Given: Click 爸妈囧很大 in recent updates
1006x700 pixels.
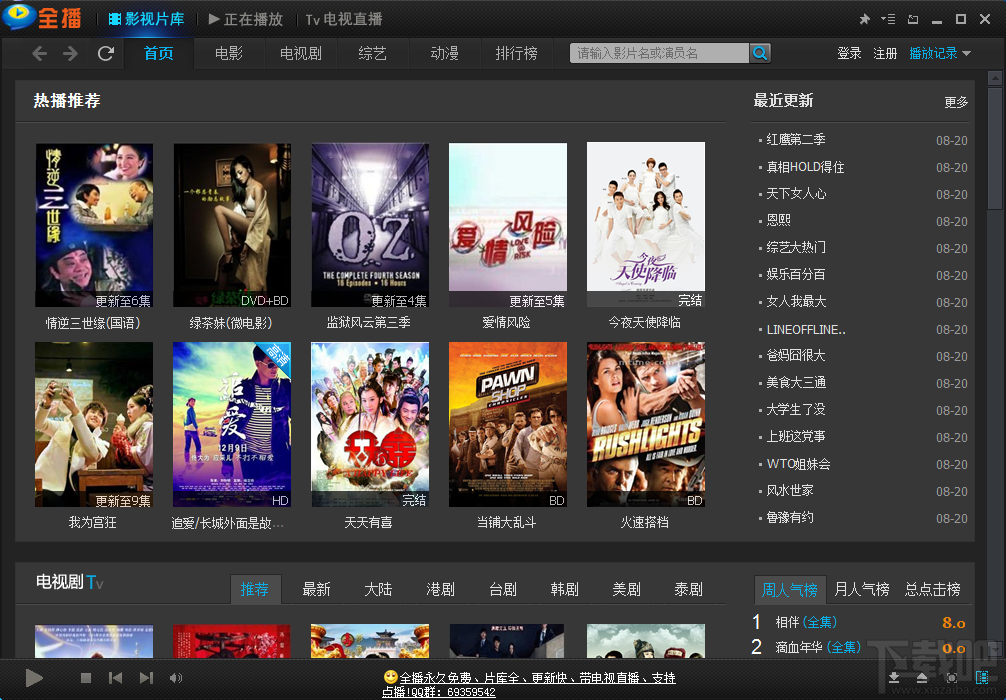Looking at the screenshot, I should tap(796, 355).
